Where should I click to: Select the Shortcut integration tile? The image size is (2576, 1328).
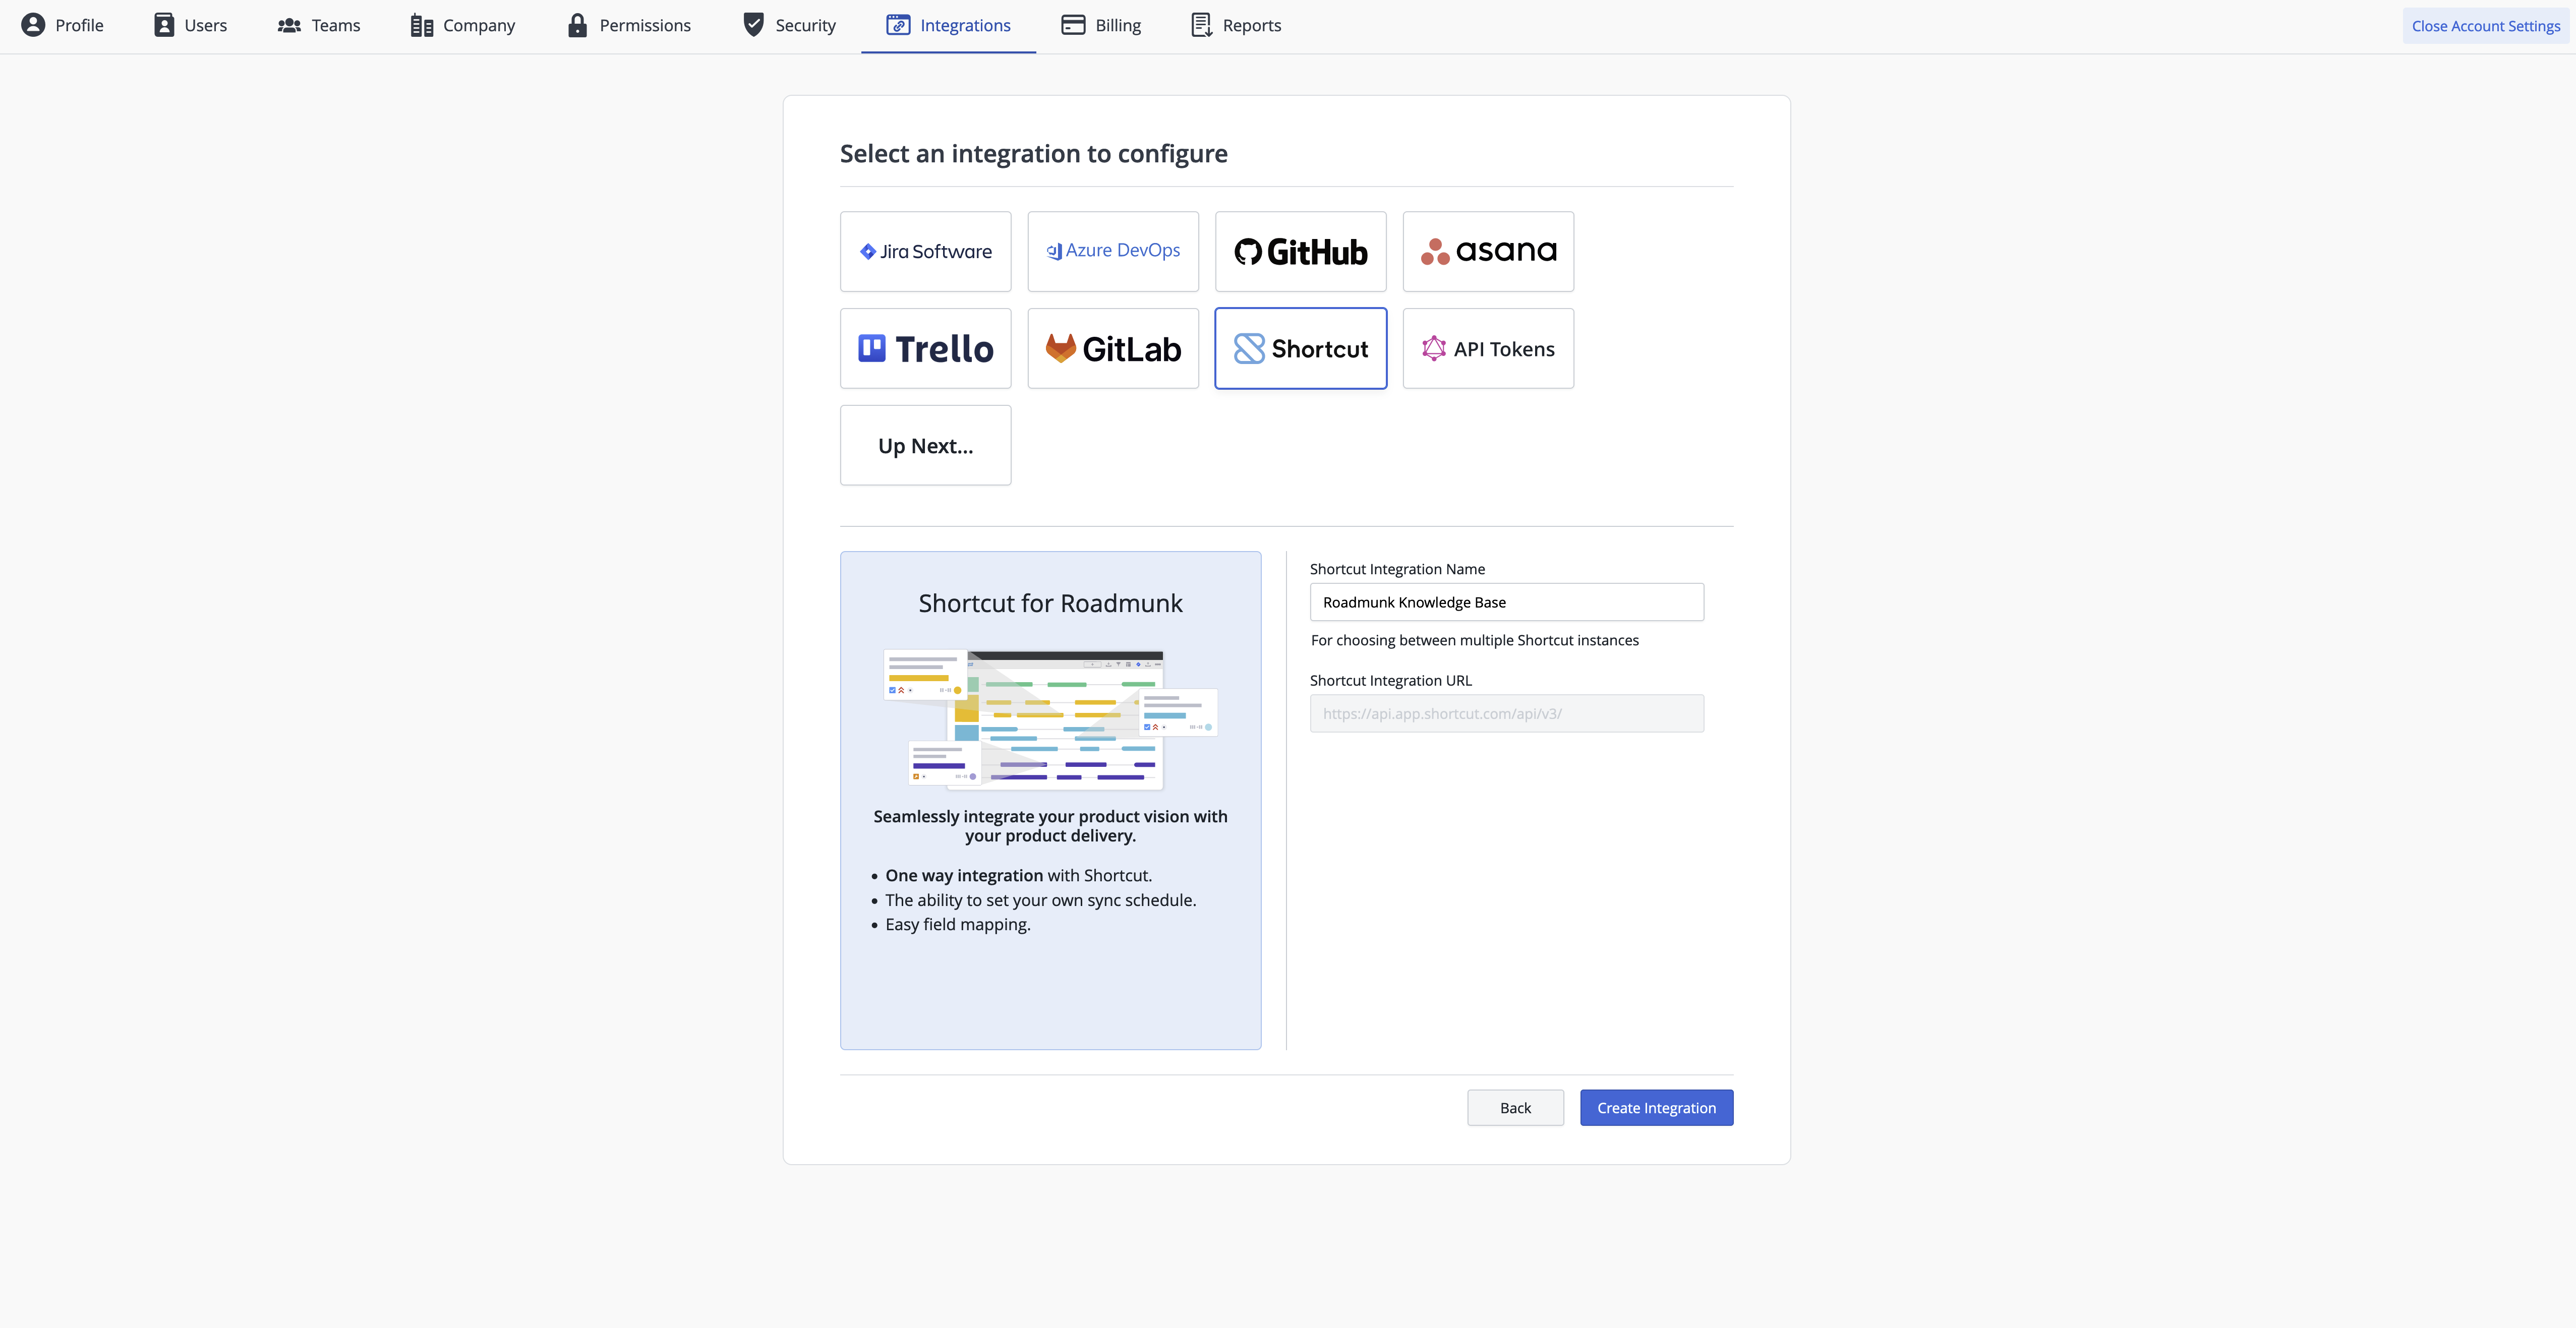pyautogui.click(x=1300, y=348)
